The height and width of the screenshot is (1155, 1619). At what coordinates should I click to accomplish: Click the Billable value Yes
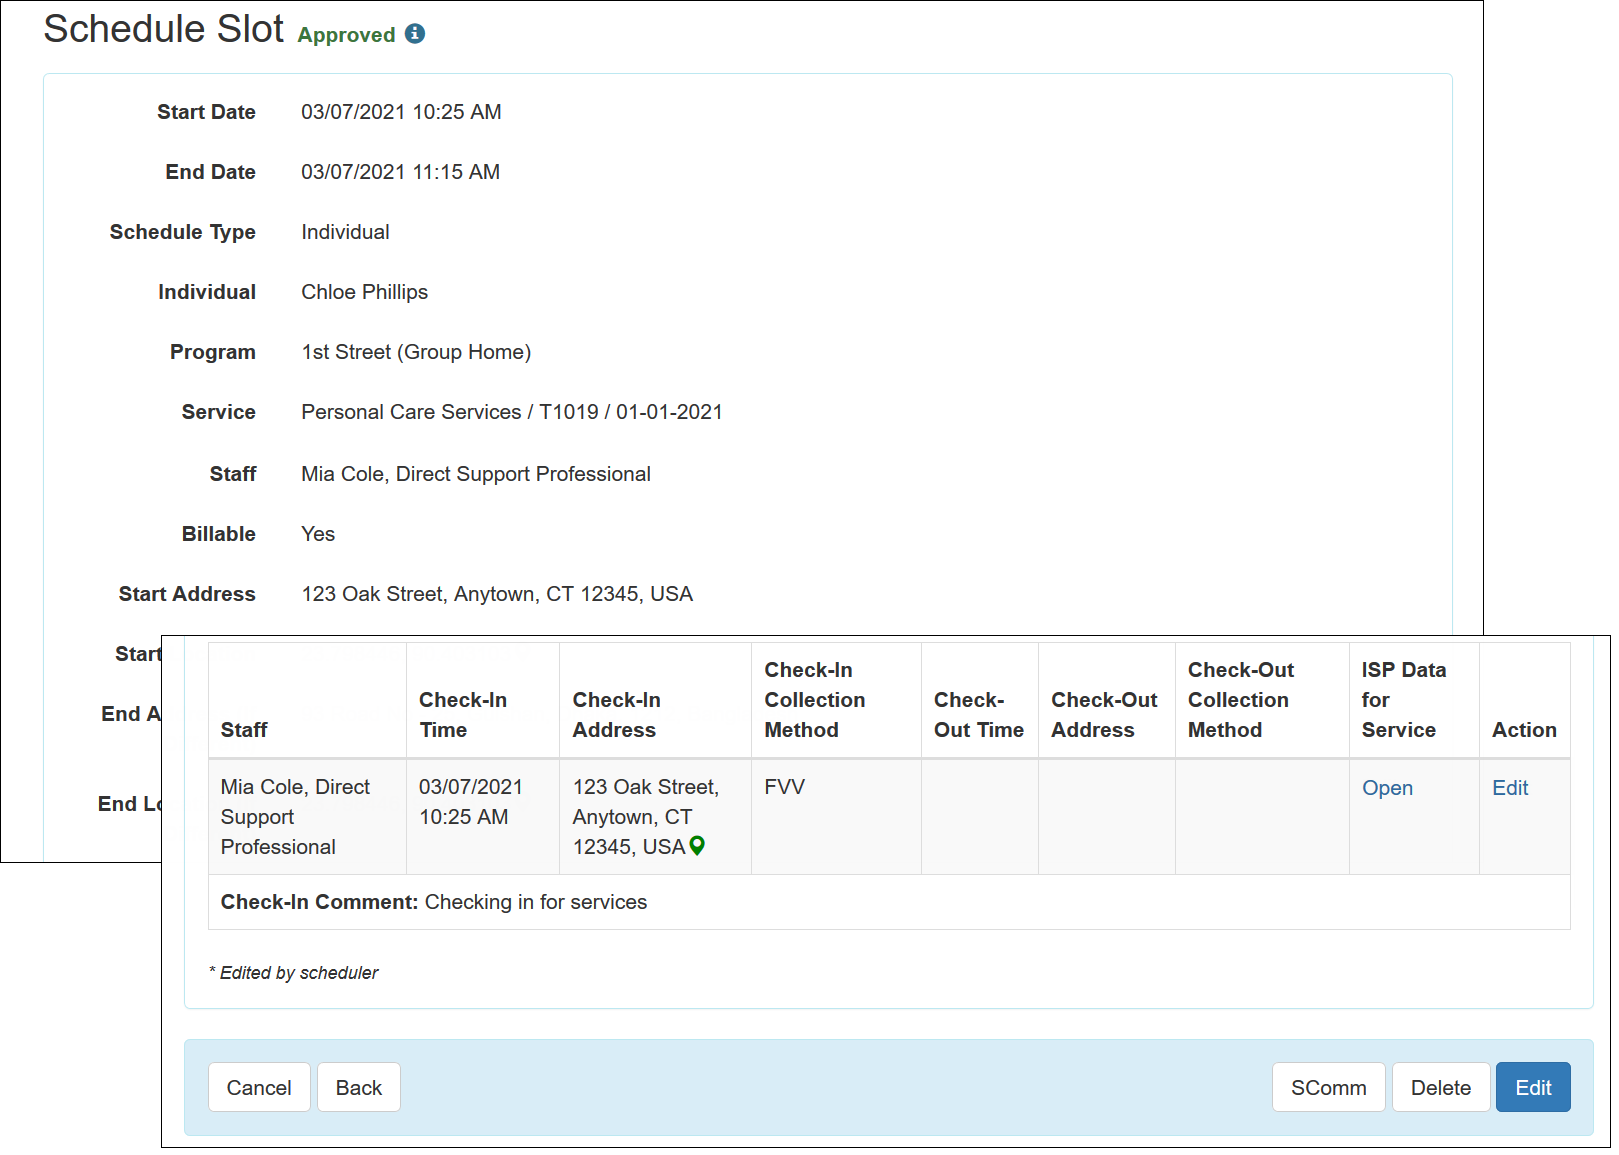pos(318,534)
